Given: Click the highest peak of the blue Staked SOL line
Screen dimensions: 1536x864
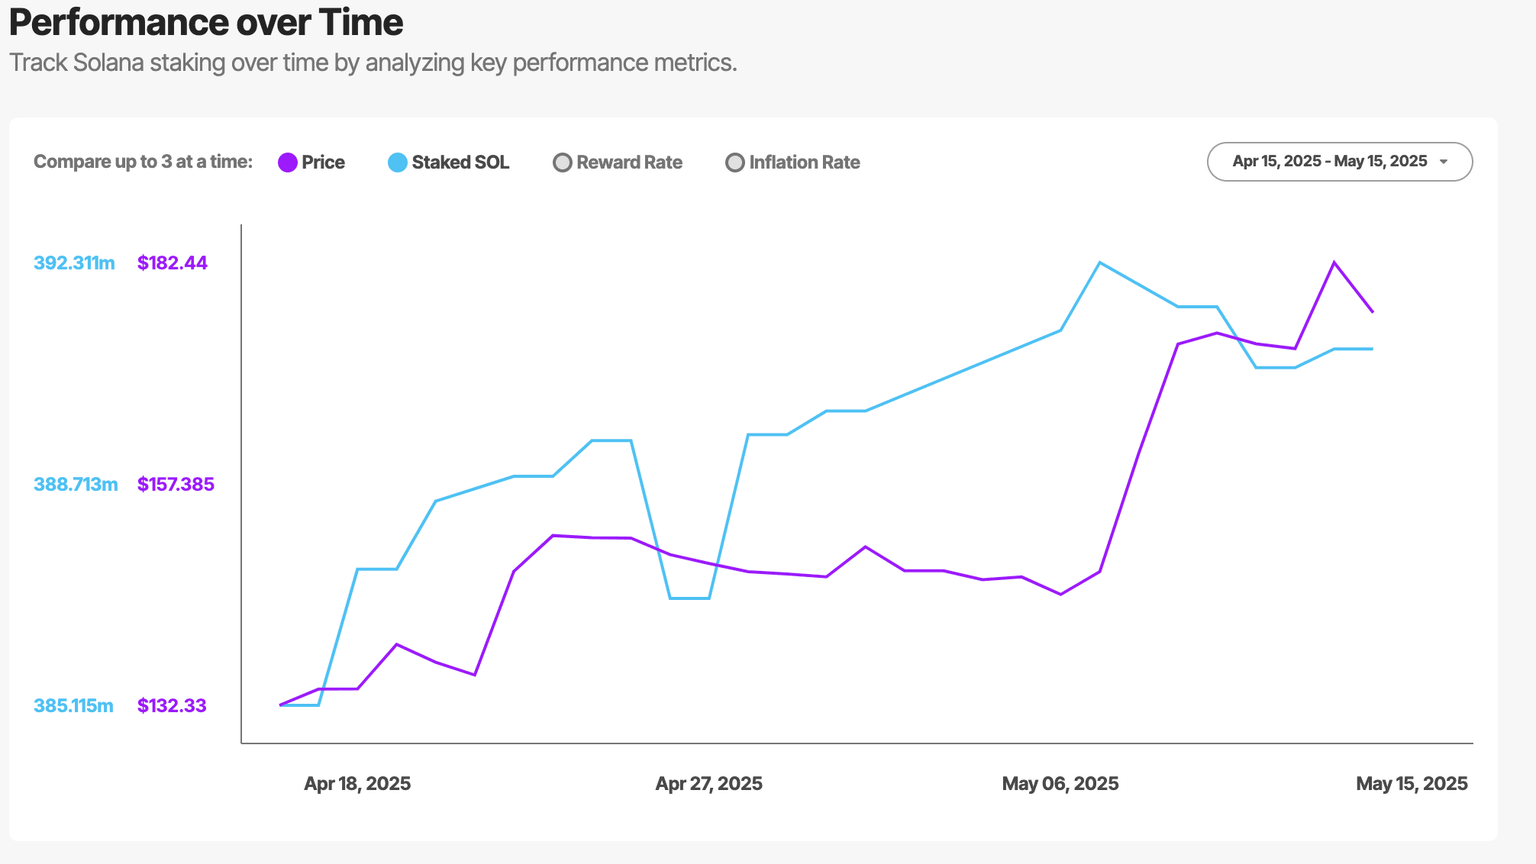Looking at the screenshot, I should (1100, 263).
